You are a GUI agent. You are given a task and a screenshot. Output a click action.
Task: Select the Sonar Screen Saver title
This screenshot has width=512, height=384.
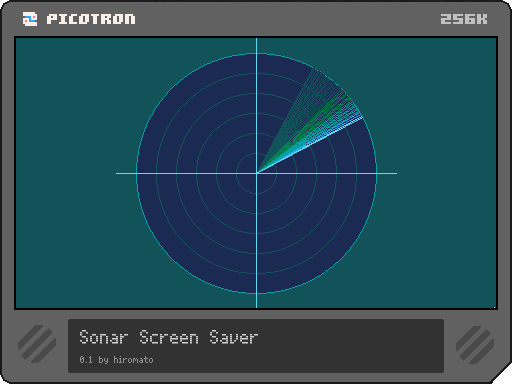[169, 337]
